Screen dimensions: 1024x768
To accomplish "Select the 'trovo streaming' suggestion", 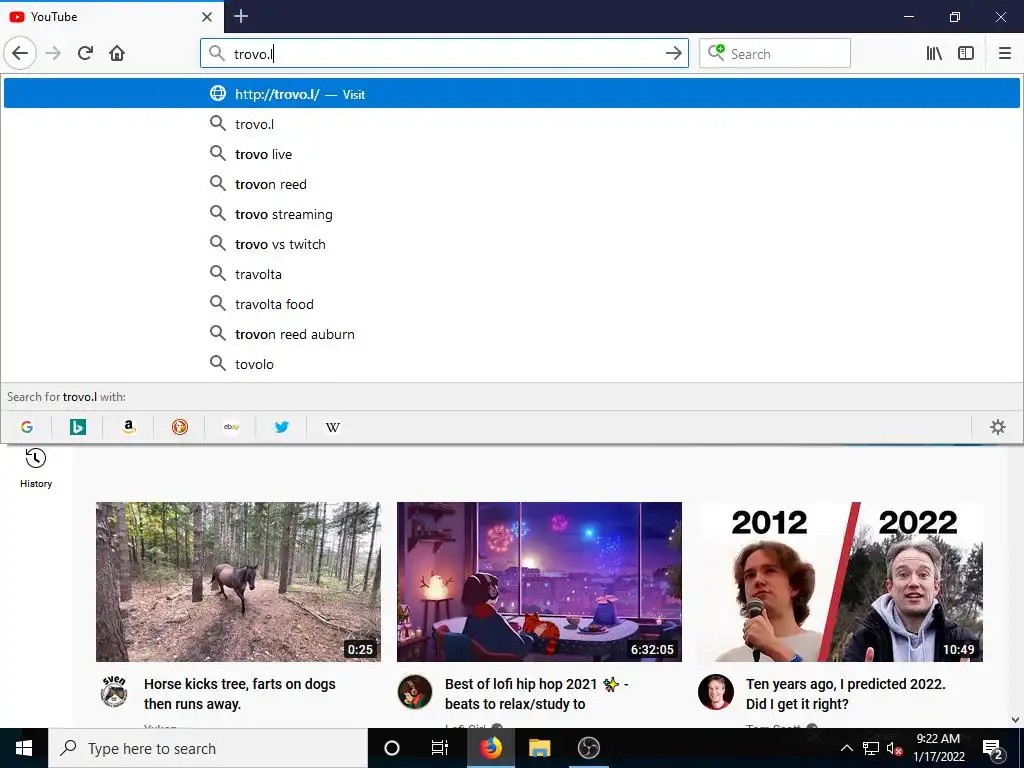I will coord(511,214).
